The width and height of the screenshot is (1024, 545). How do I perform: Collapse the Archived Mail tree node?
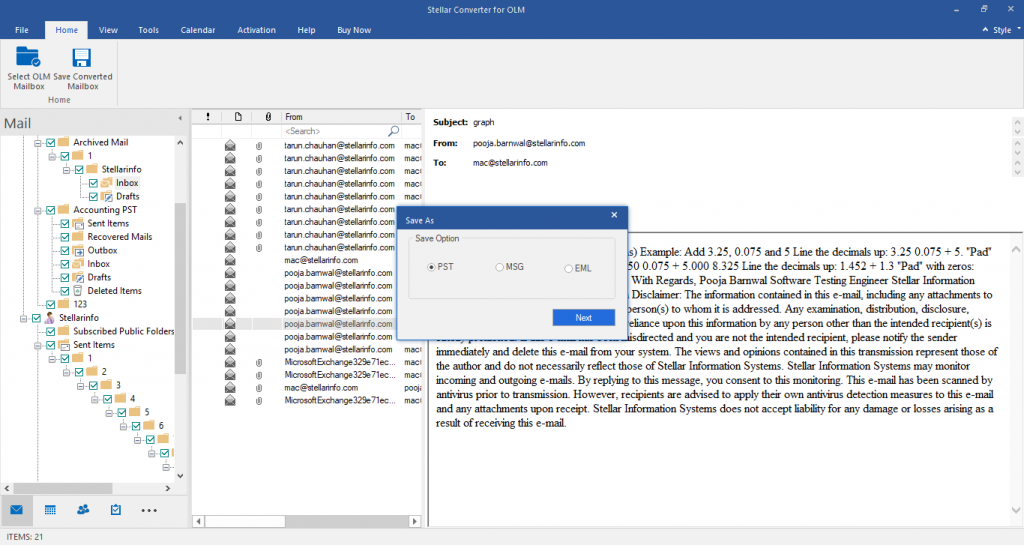38,142
